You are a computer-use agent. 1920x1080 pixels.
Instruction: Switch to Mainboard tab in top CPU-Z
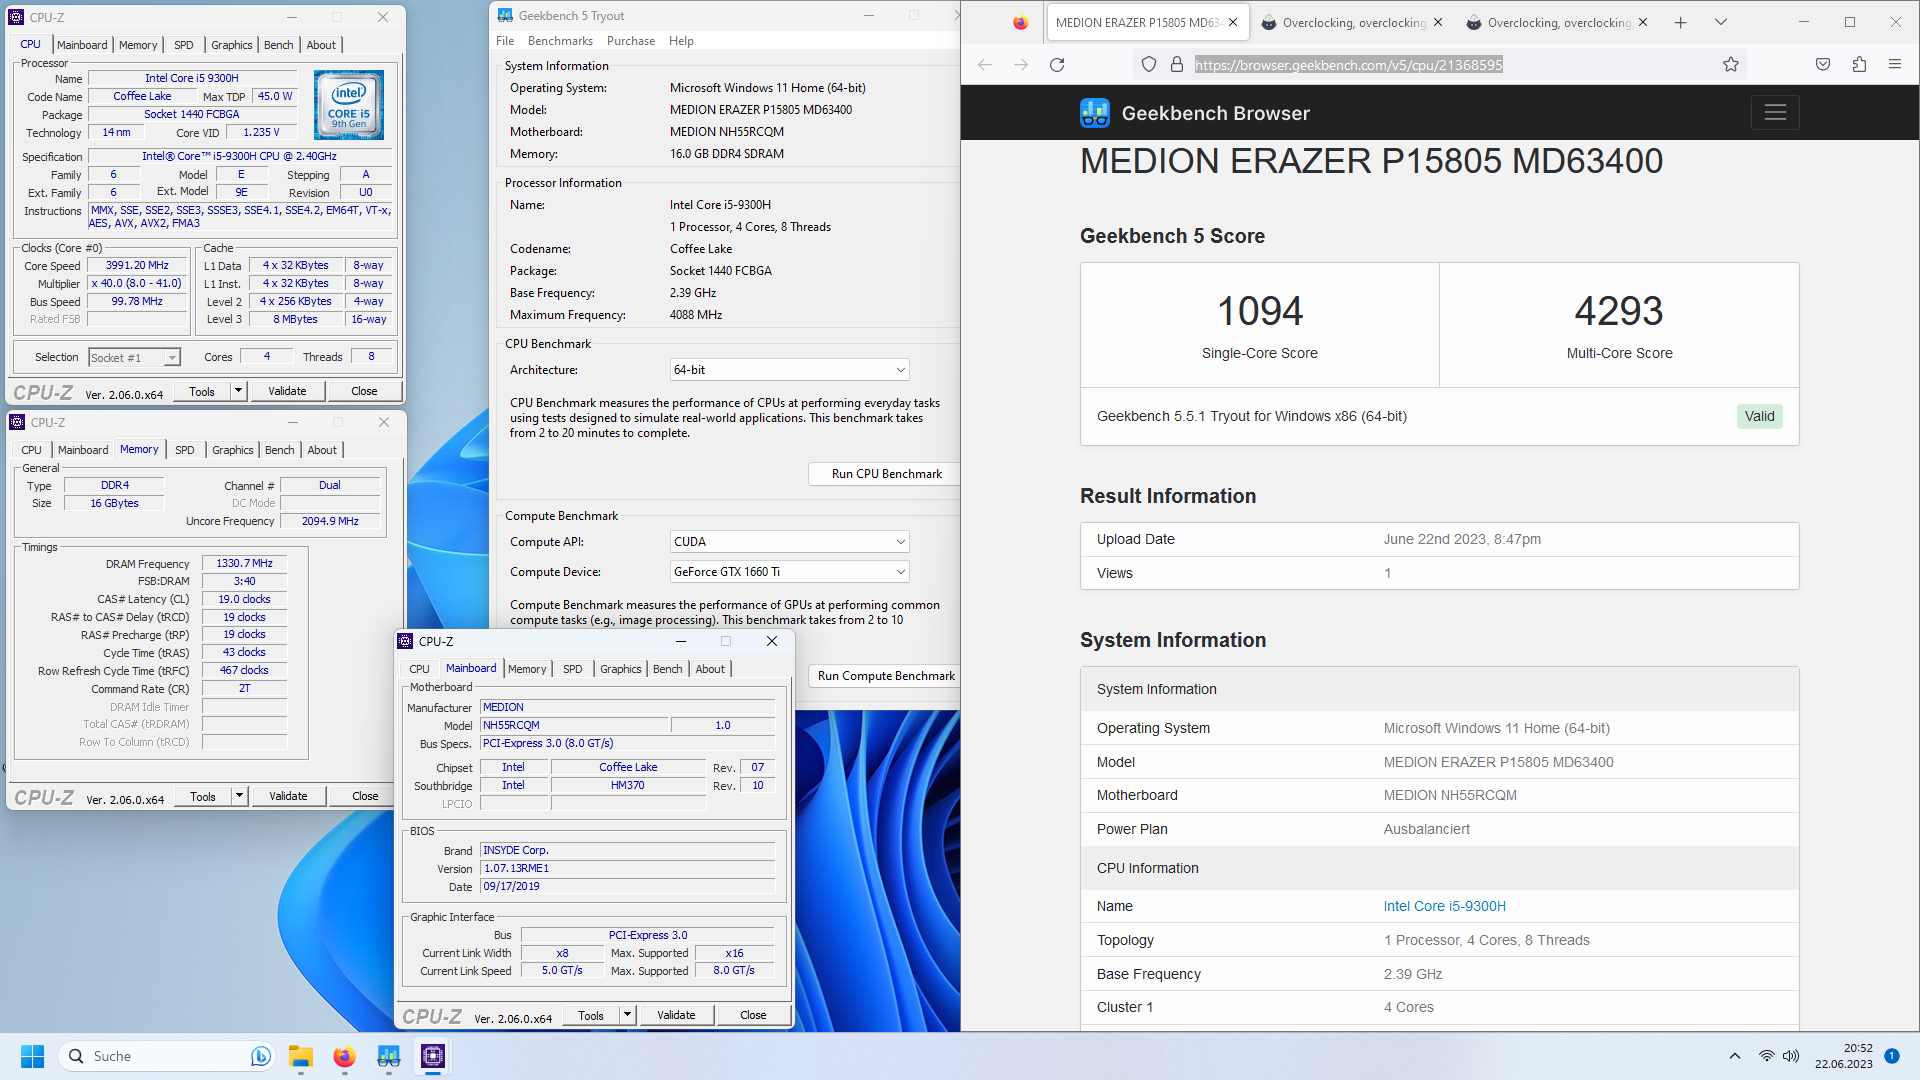[82, 45]
